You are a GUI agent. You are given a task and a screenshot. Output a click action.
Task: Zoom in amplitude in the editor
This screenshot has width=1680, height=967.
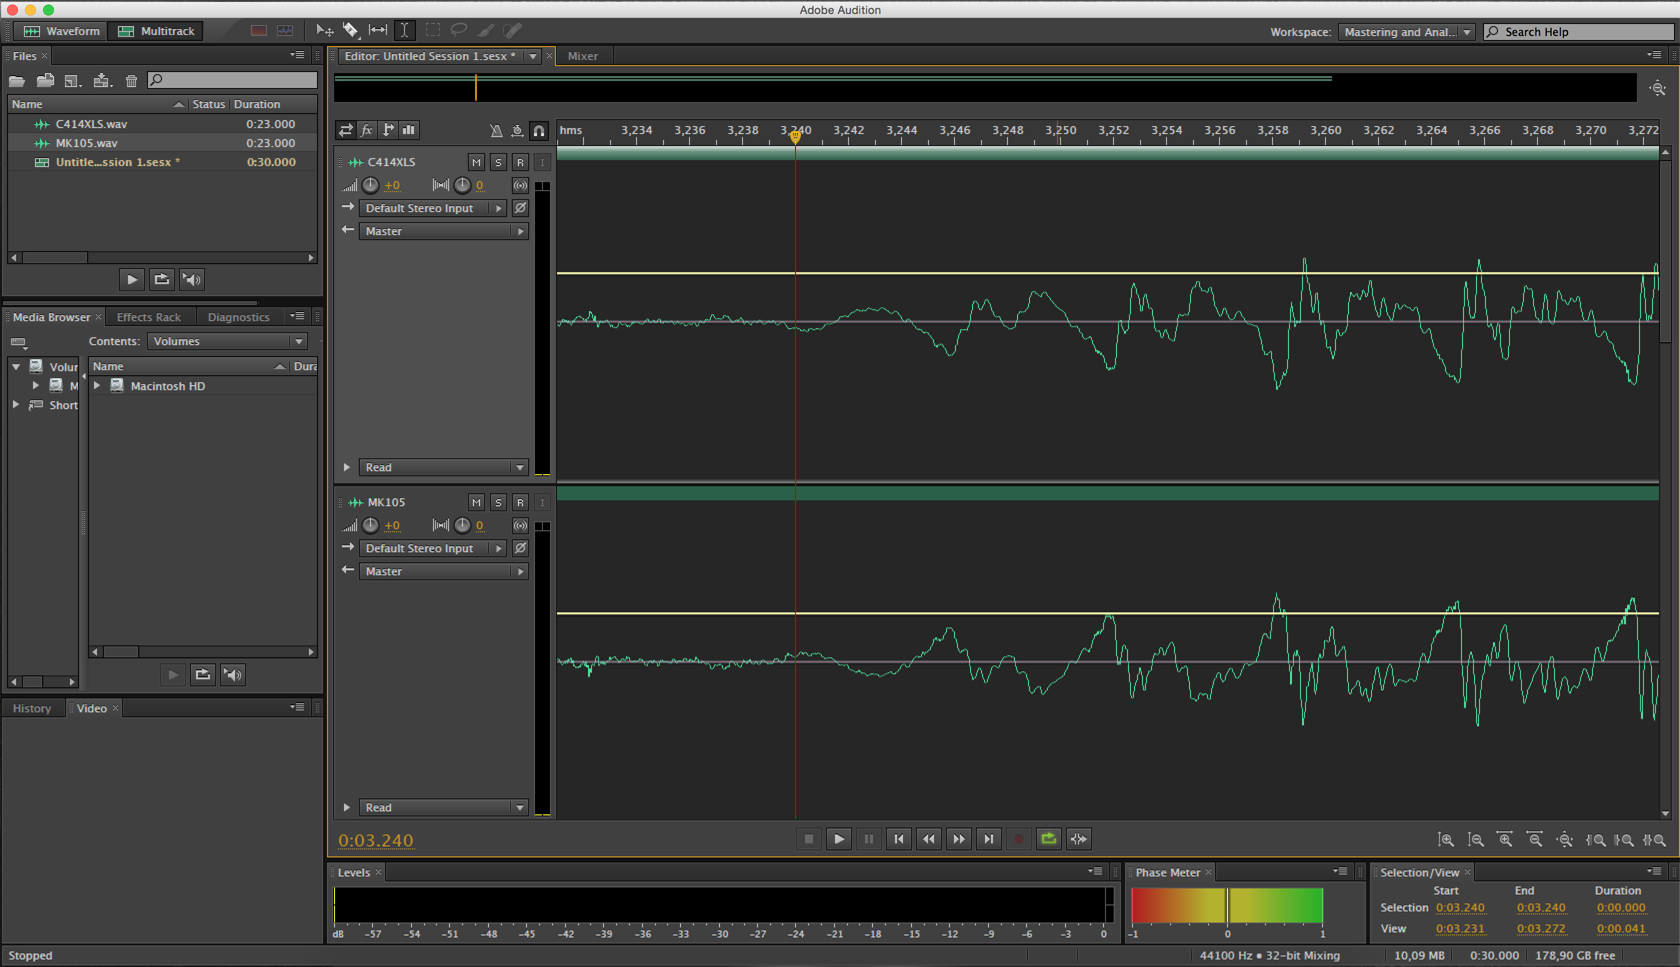point(1446,840)
